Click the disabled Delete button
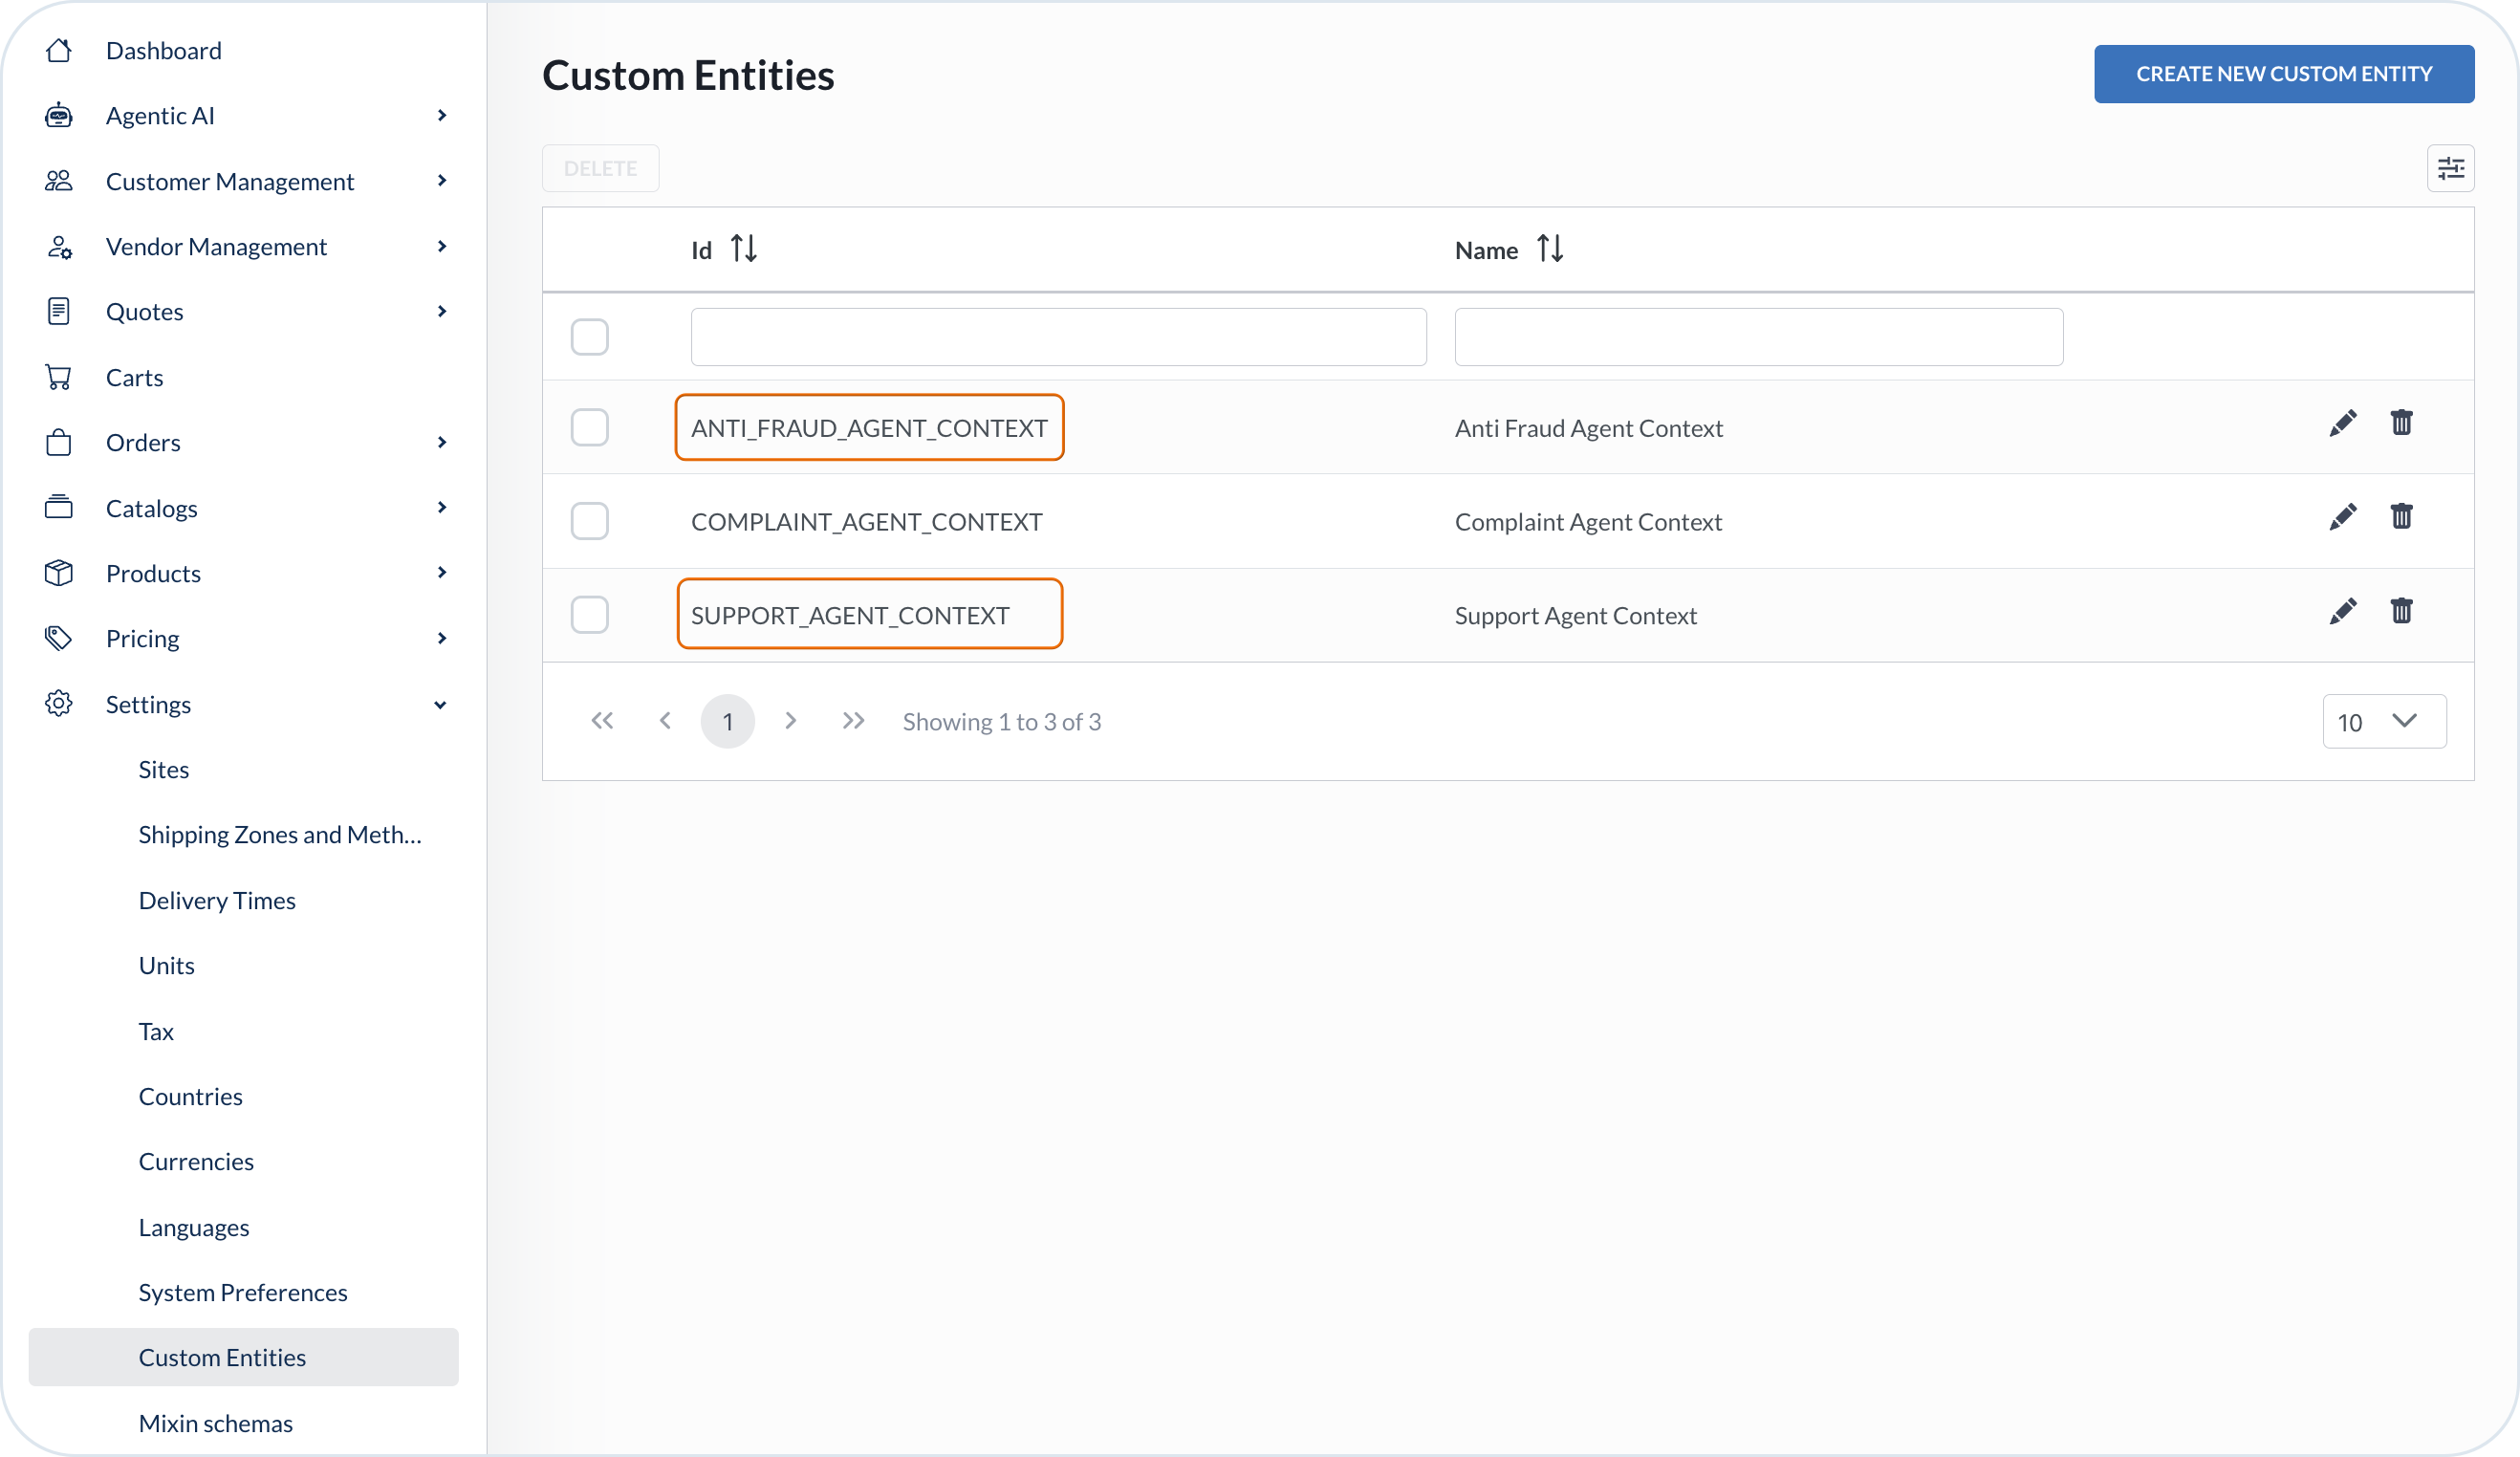This screenshot has width=2520, height=1457. coord(600,168)
